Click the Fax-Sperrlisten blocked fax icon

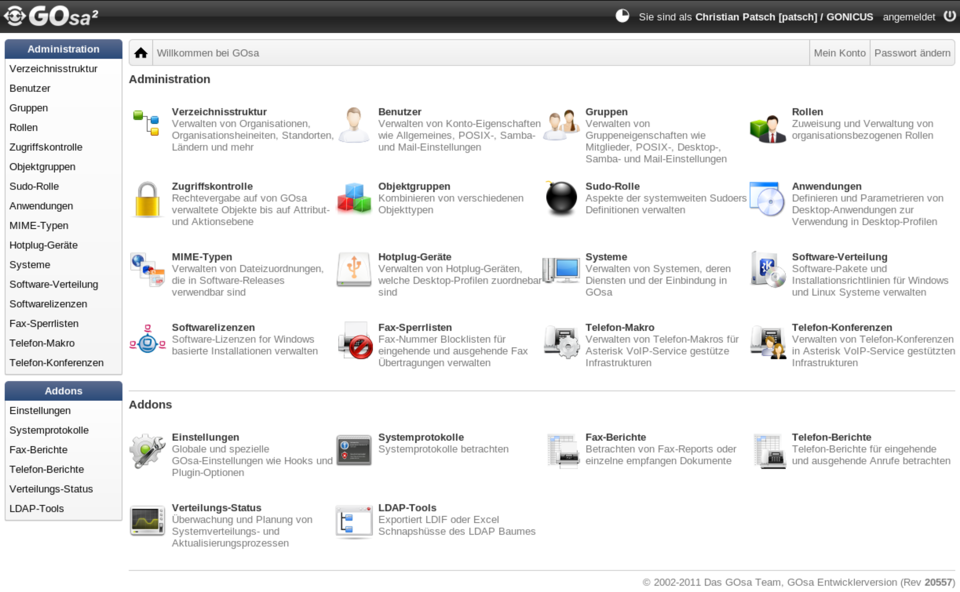[356, 341]
